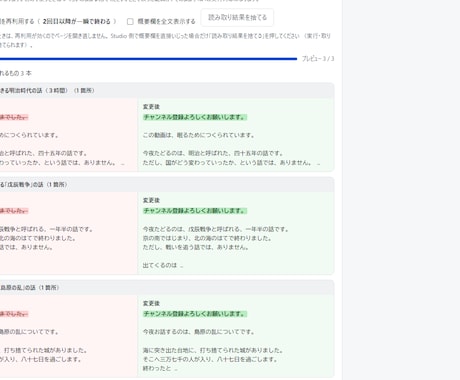This screenshot has width=460, height=380.
Task: Click red struck-through text in 明治時代 card
Action: coord(14,117)
